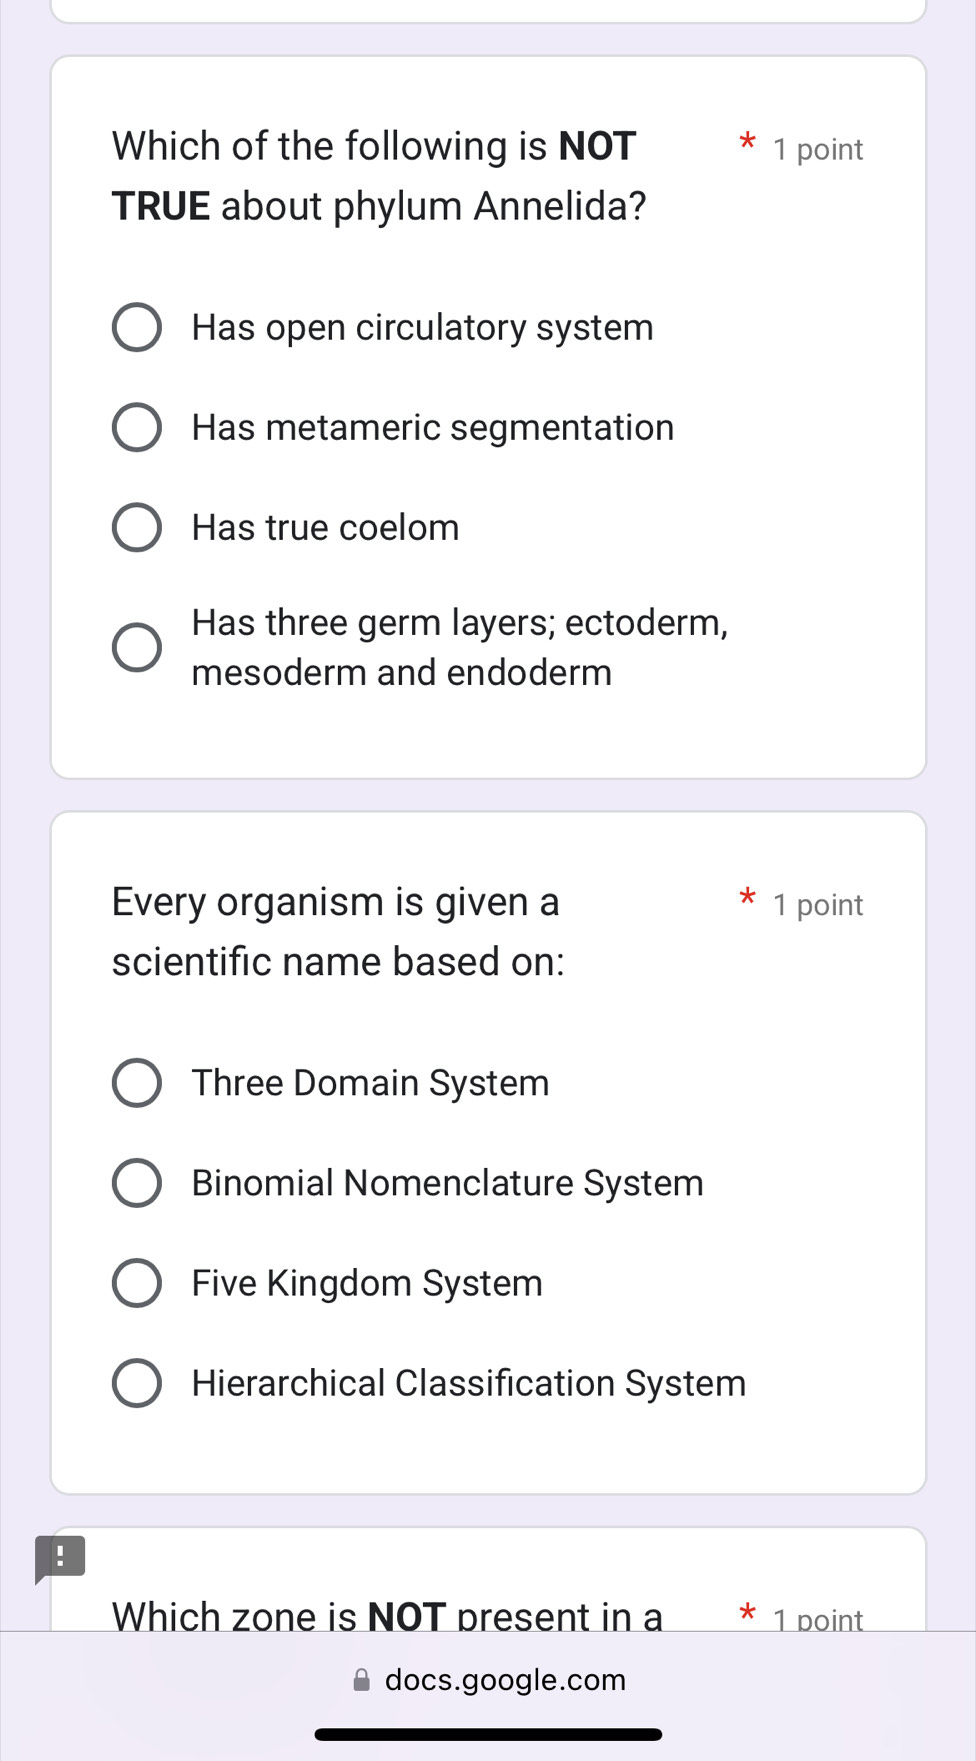Screen dimensions: 976x1761
Task: Select "Hierarchical Classification System" radio option
Action: [137, 1383]
